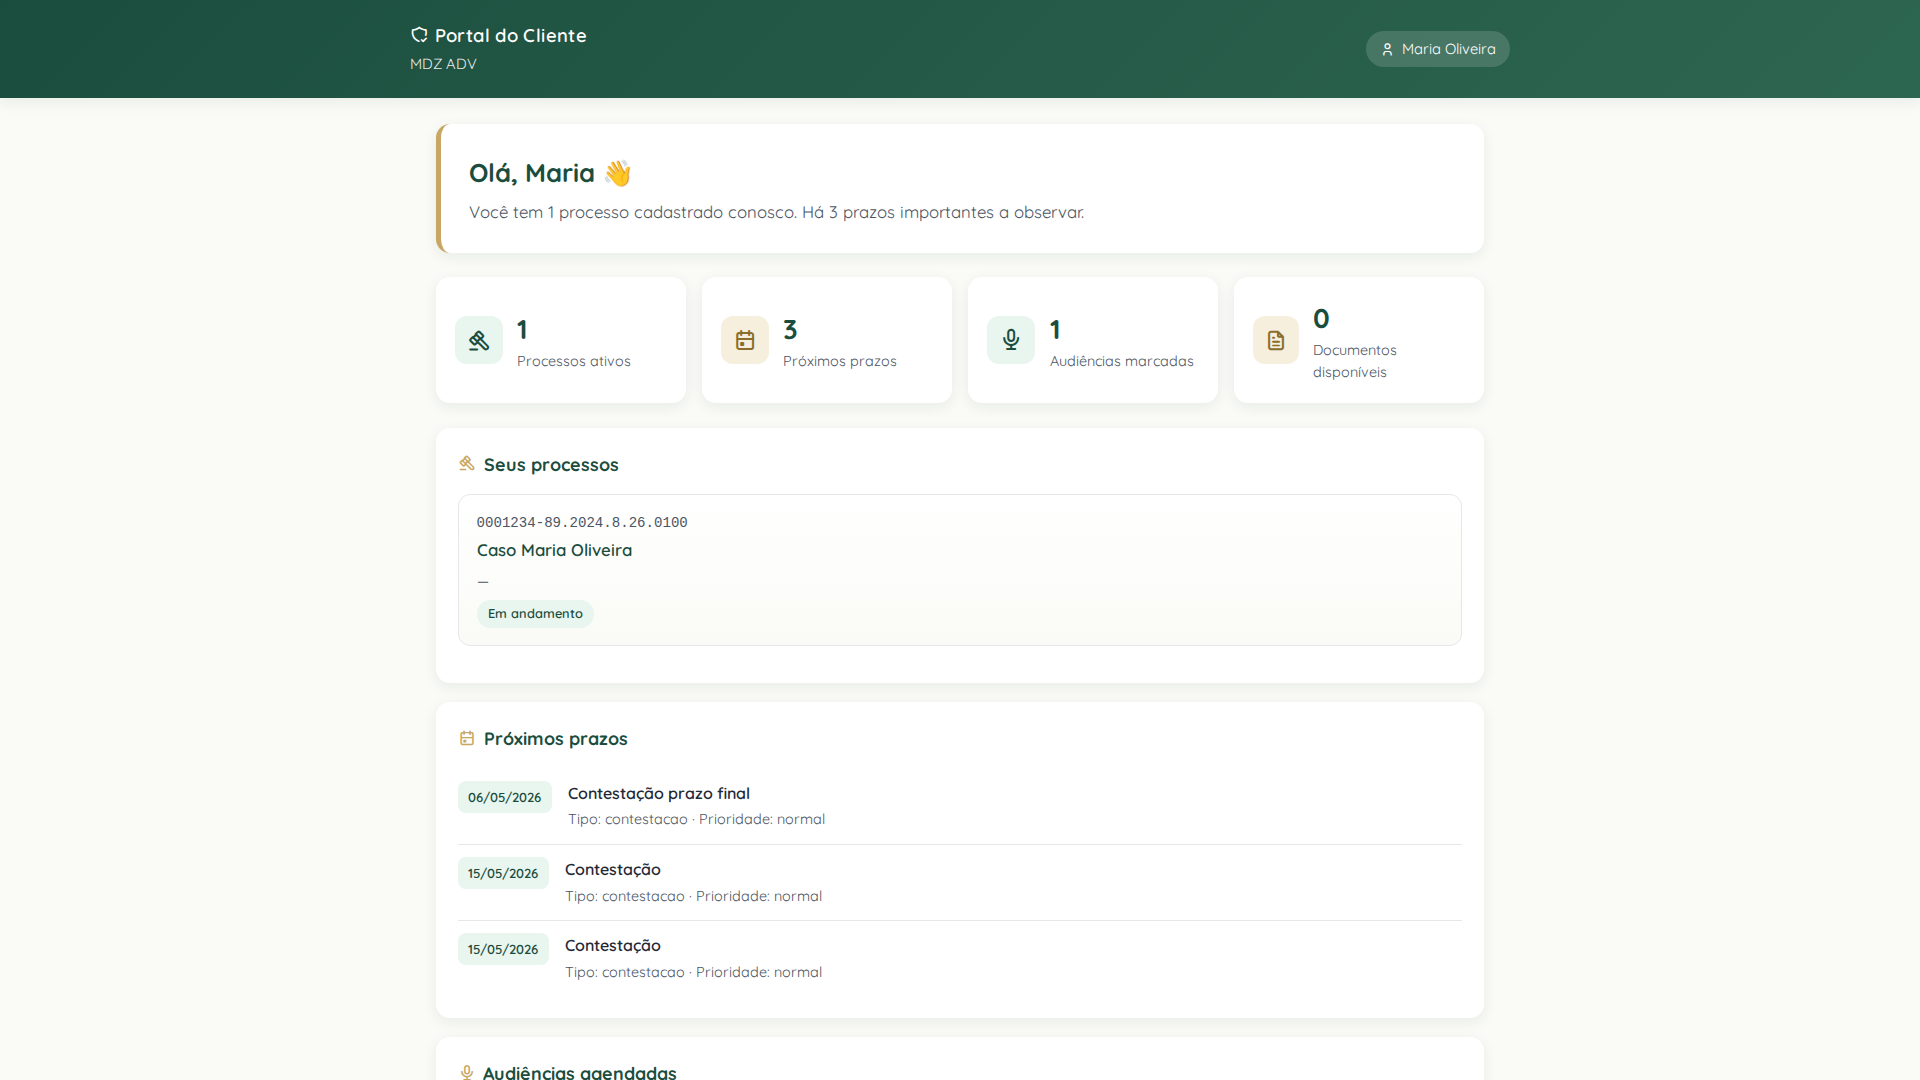The image size is (1920, 1080).
Task: Click the Olá, Maria greeting heading
Action: point(550,173)
